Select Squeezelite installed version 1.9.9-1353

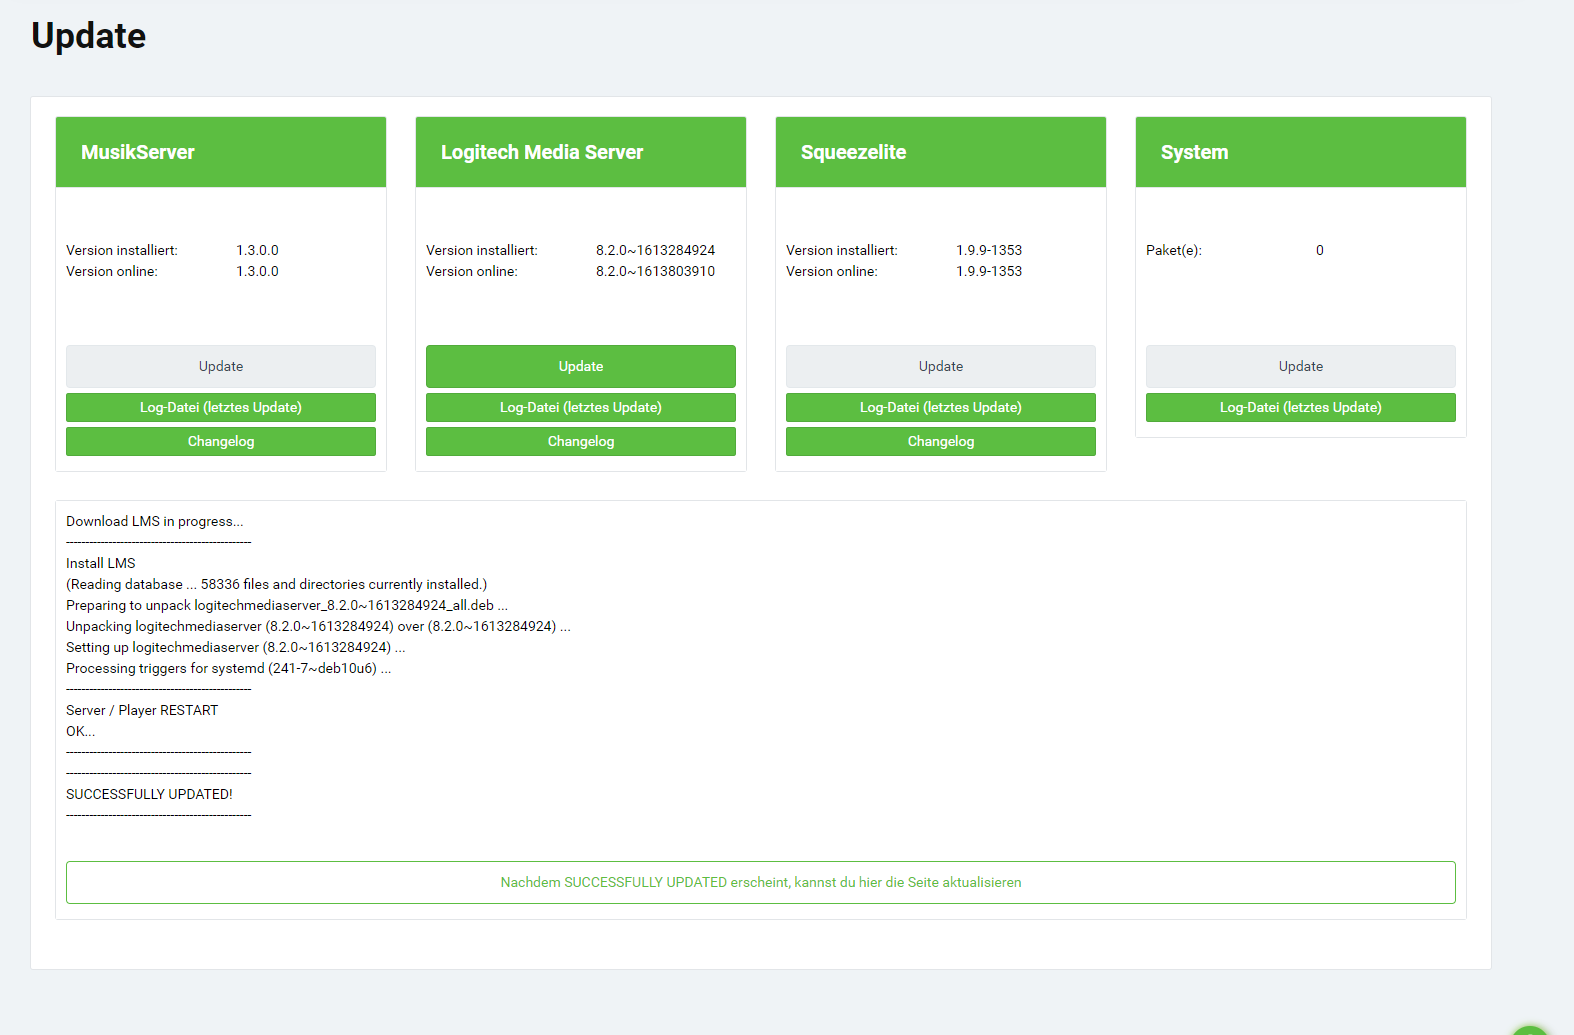coord(989,250)
